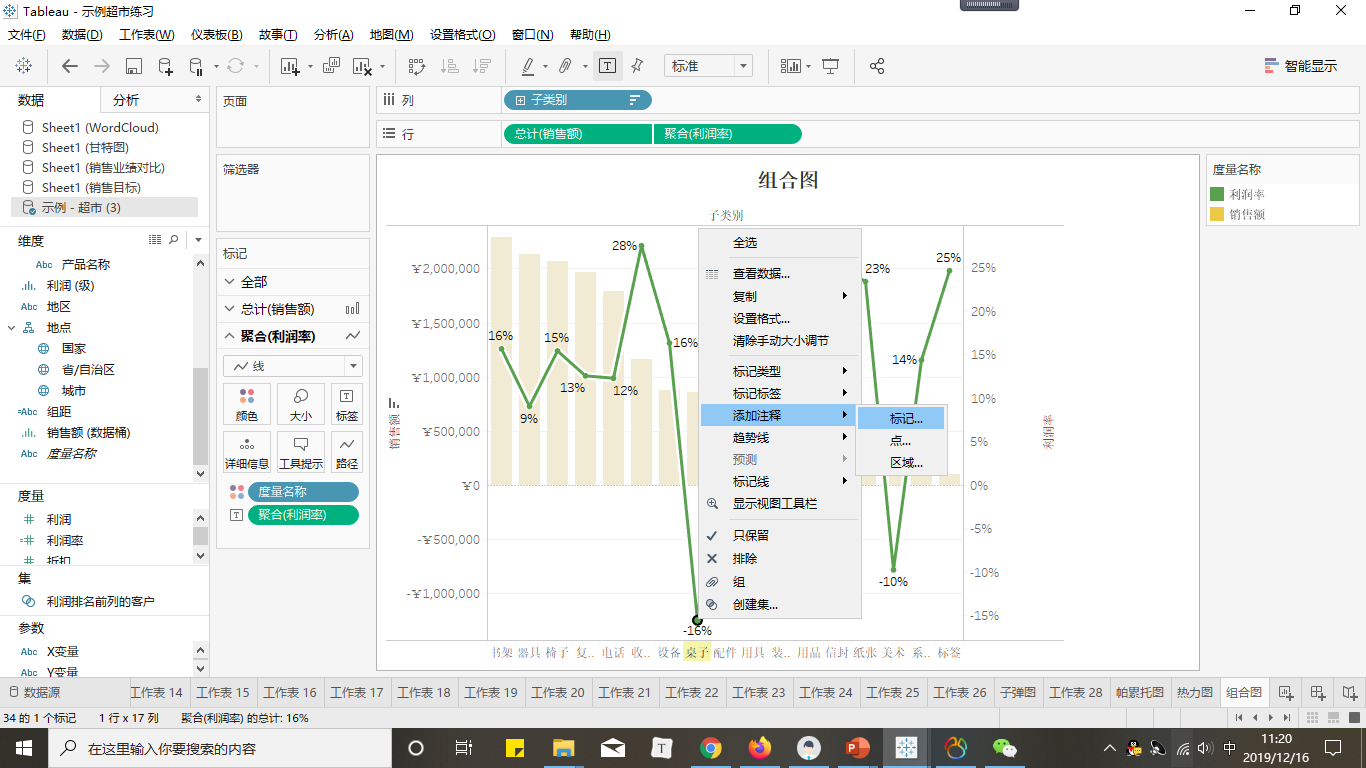
Task: Open the dimensions pane dropdown arrow
Action: coord(198,240)
